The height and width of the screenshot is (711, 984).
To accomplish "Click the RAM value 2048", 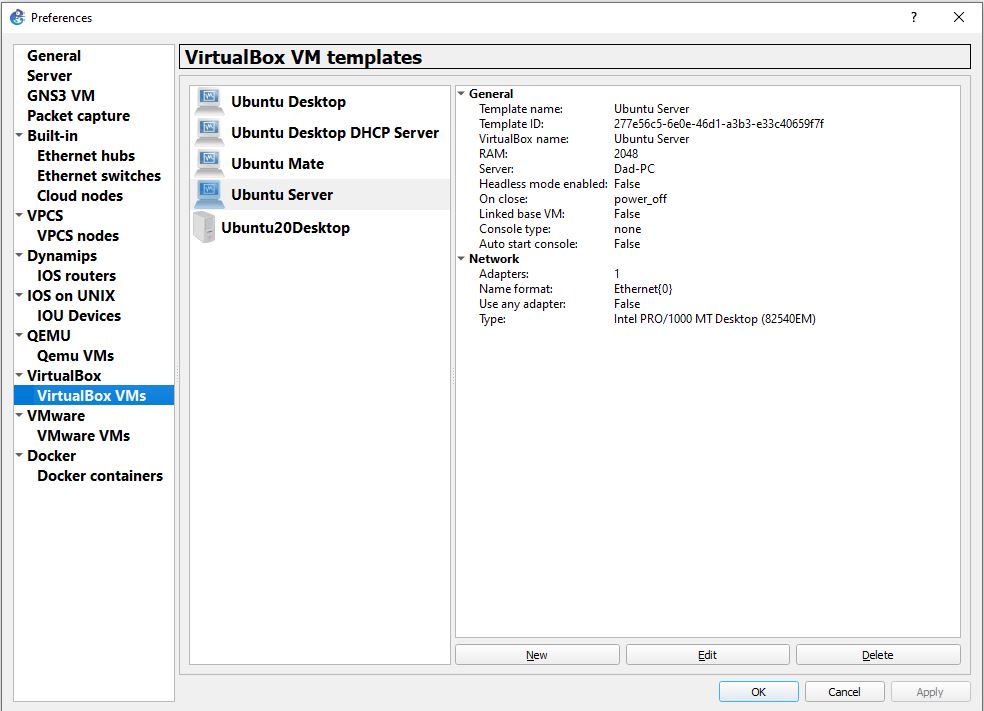I will point(626,154).
